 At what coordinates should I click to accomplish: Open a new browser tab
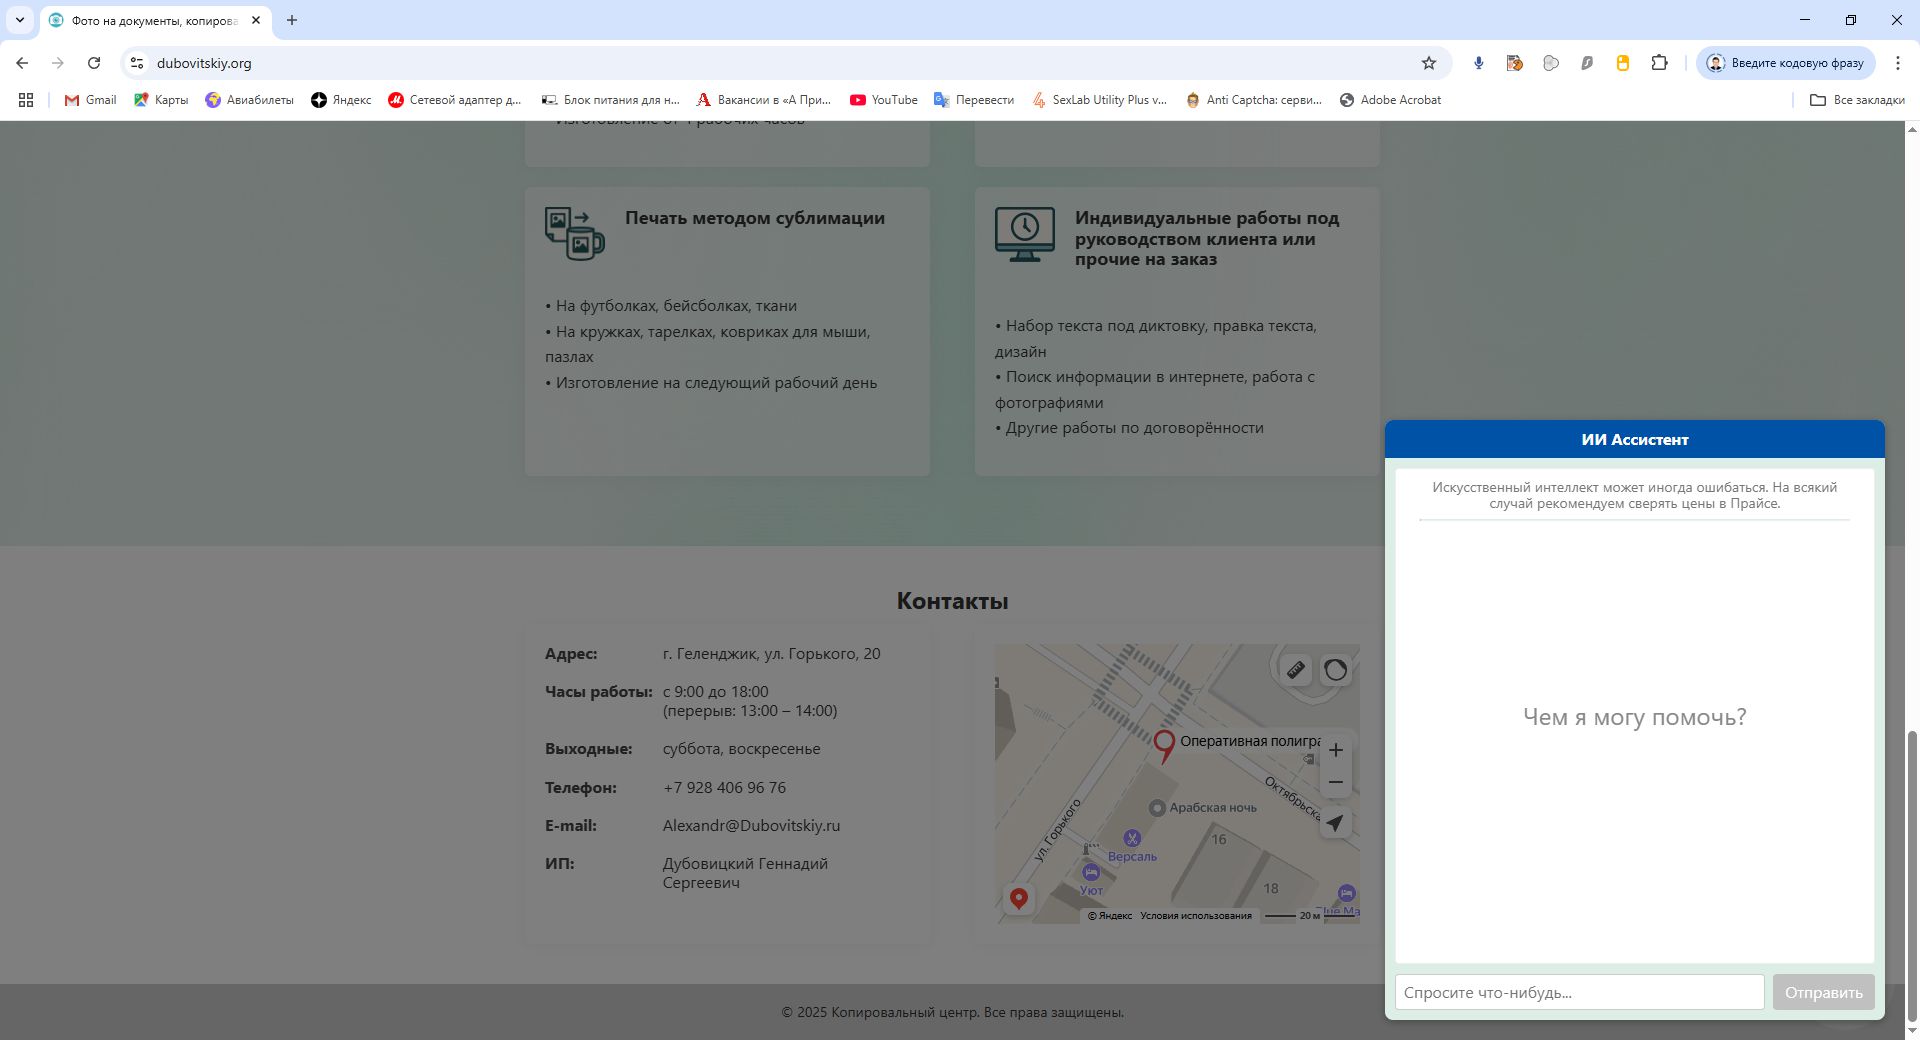pos(292,20)
